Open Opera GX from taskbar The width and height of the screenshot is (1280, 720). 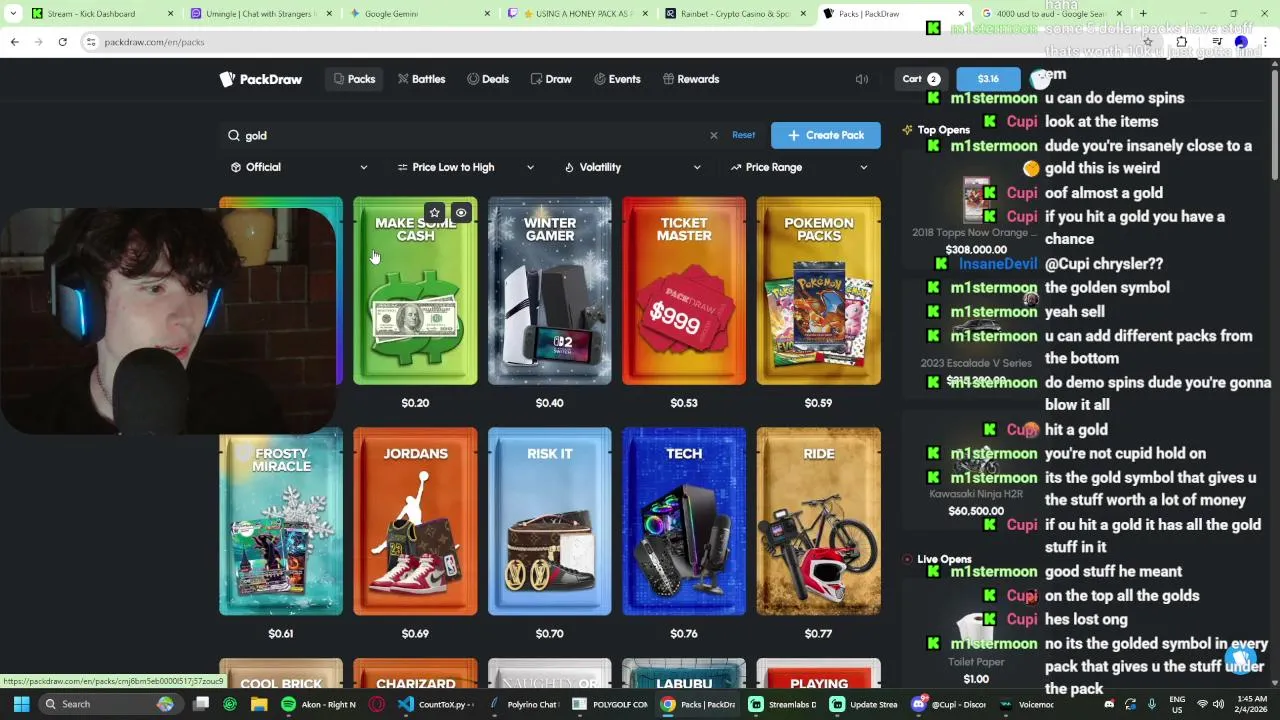point(377,704)
